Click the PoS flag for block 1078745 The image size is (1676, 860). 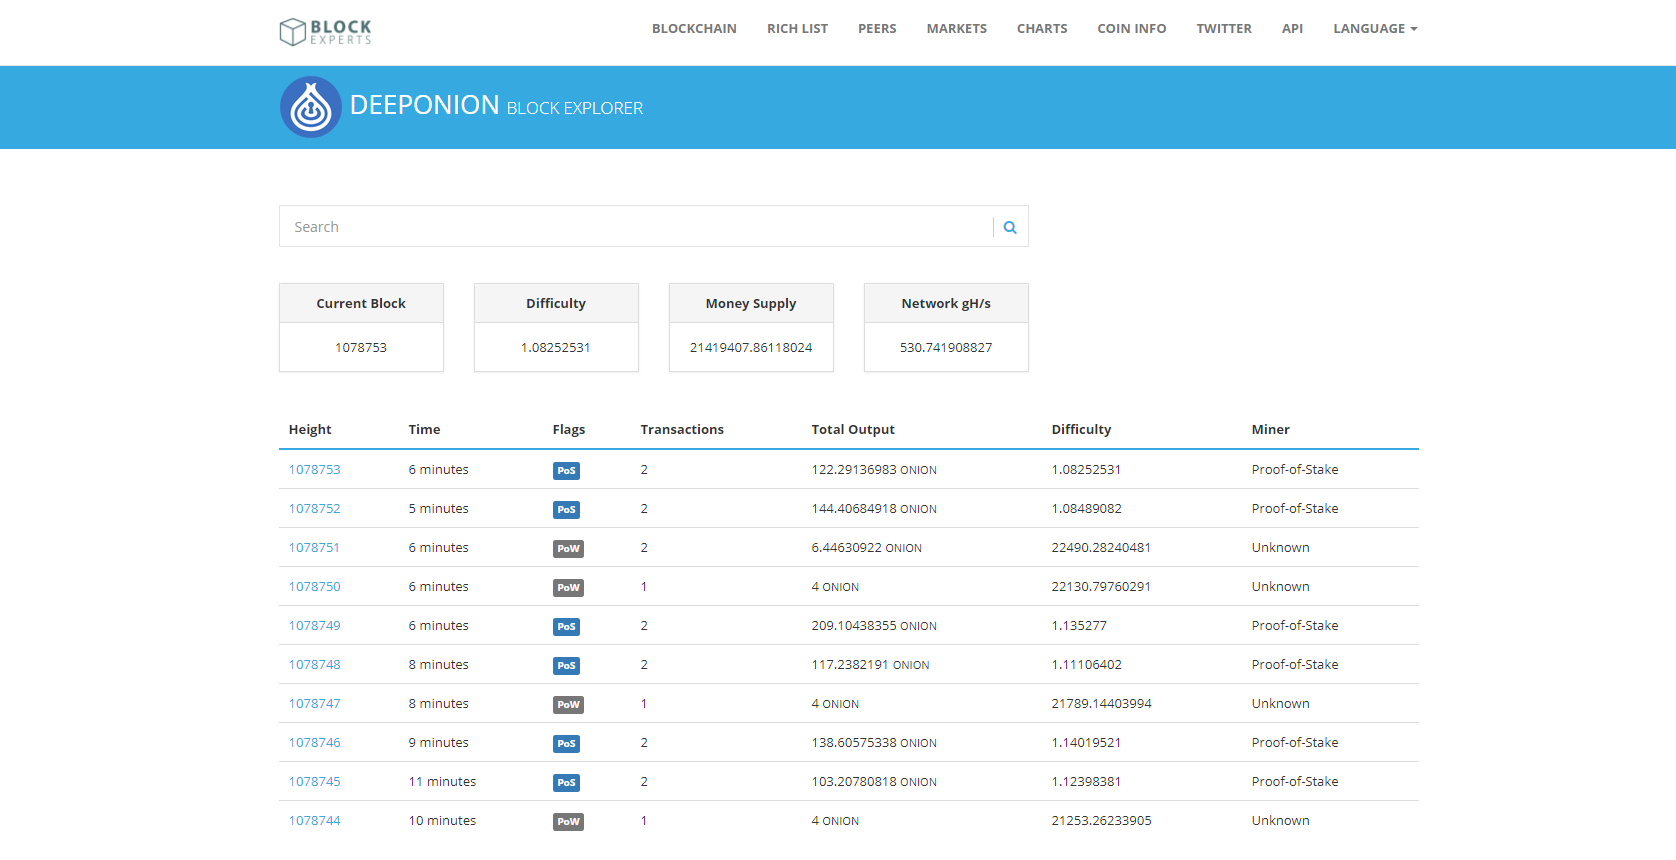pyautogui.click(x=566, y=782)
